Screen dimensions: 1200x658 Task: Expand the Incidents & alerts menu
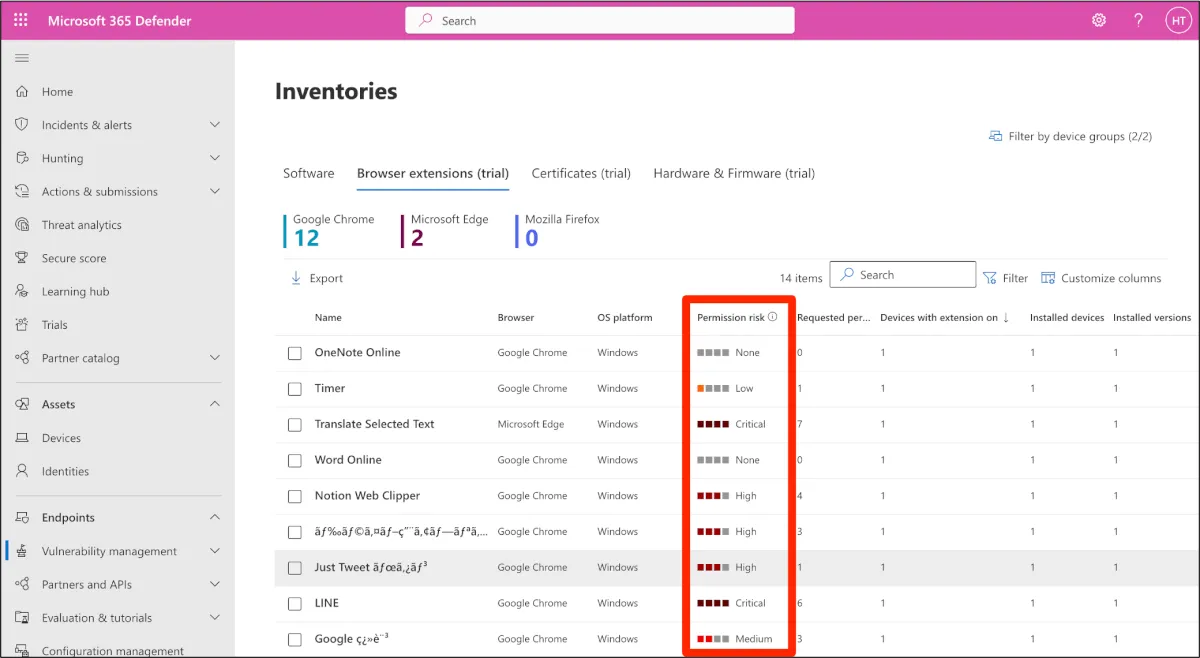[215, 125]
